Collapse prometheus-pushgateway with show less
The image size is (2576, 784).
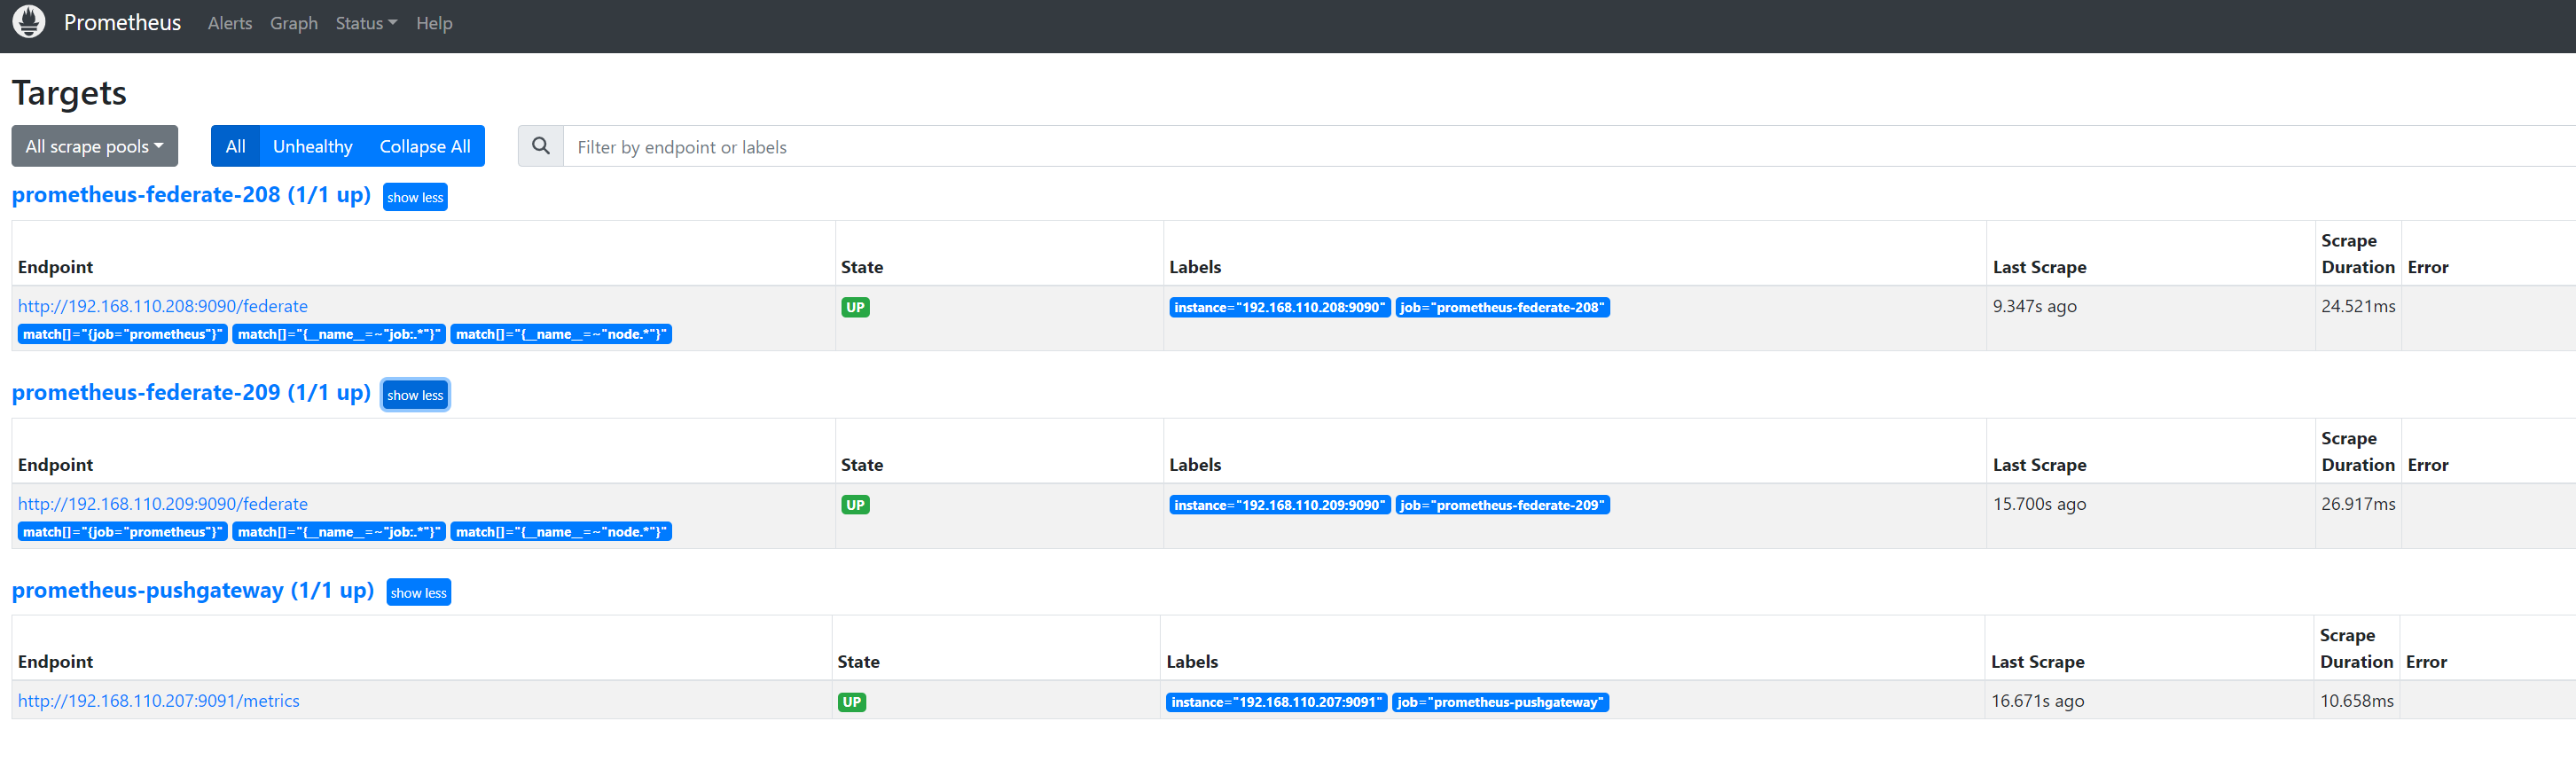(418, 593)
